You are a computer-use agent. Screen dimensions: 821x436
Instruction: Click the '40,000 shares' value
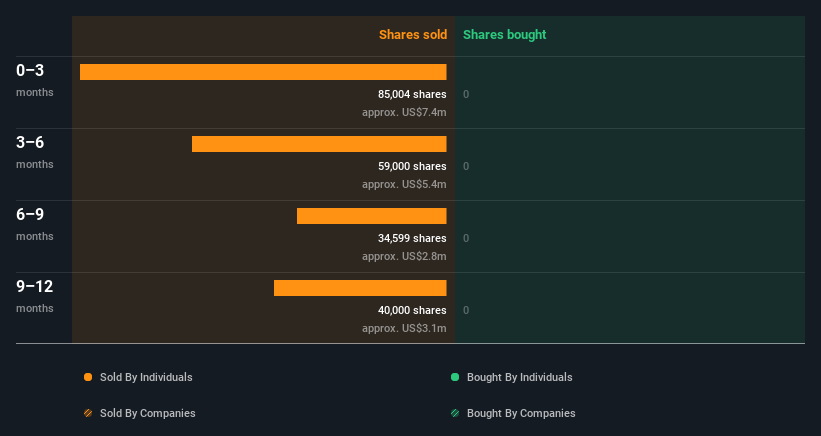click(x=412, y=310)
